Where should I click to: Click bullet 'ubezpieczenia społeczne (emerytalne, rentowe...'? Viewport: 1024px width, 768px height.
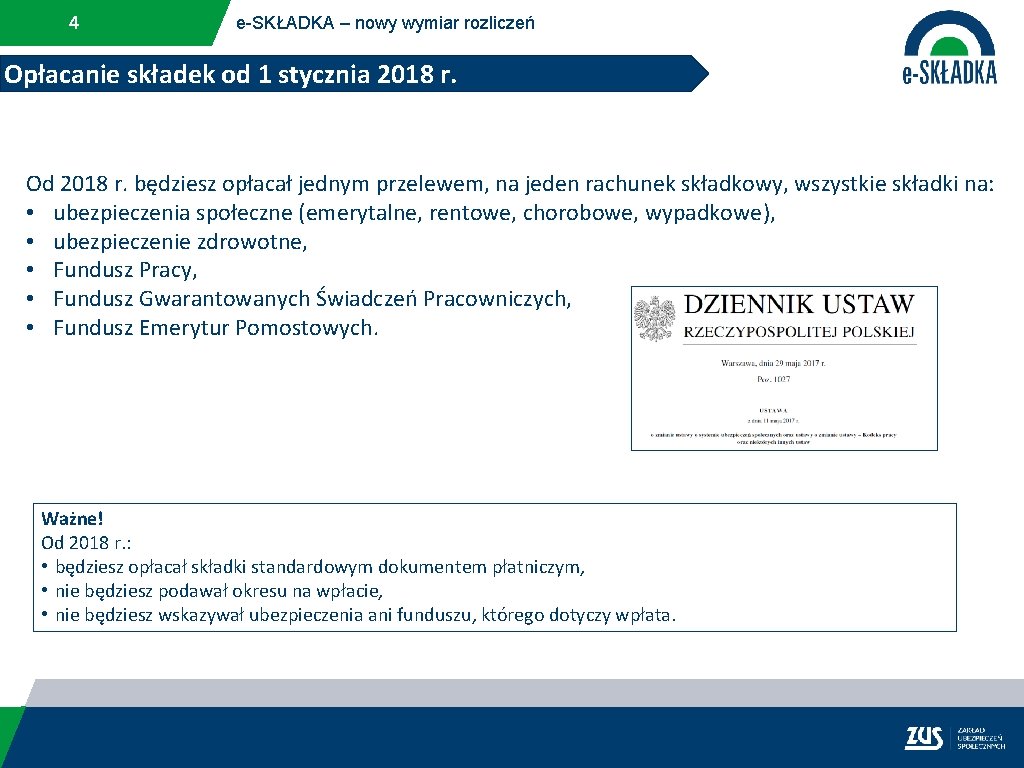pos(414,213)
